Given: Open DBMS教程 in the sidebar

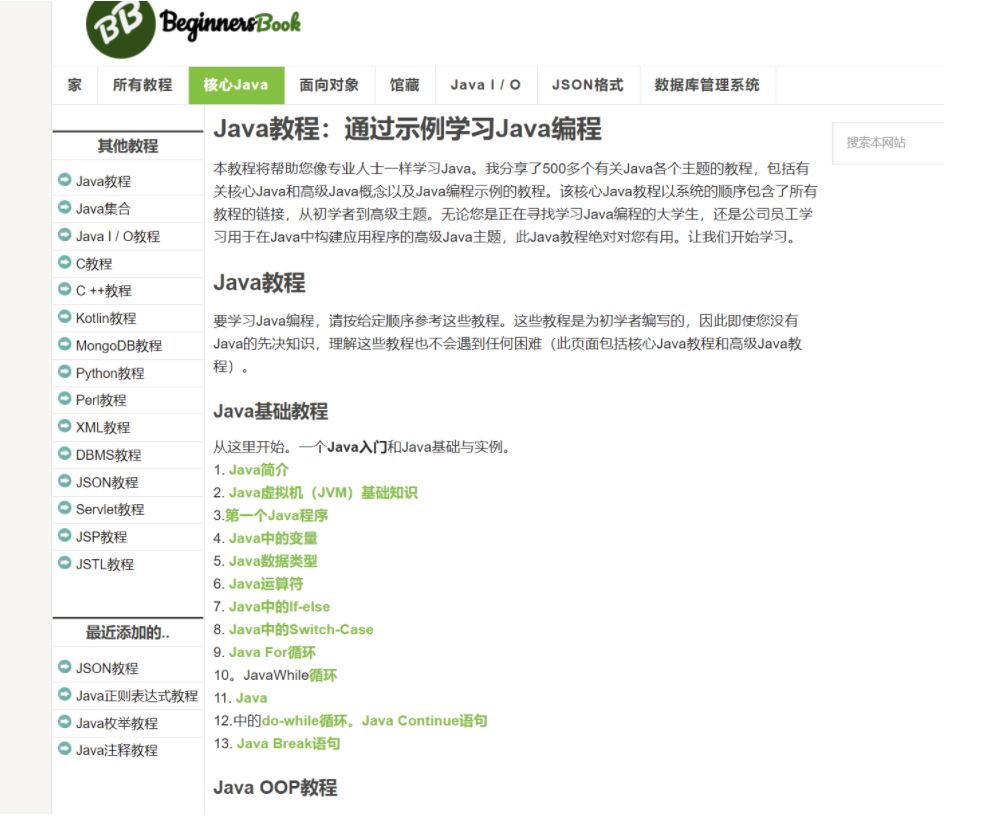Looking at the screenshot, I should coord(108,456).
